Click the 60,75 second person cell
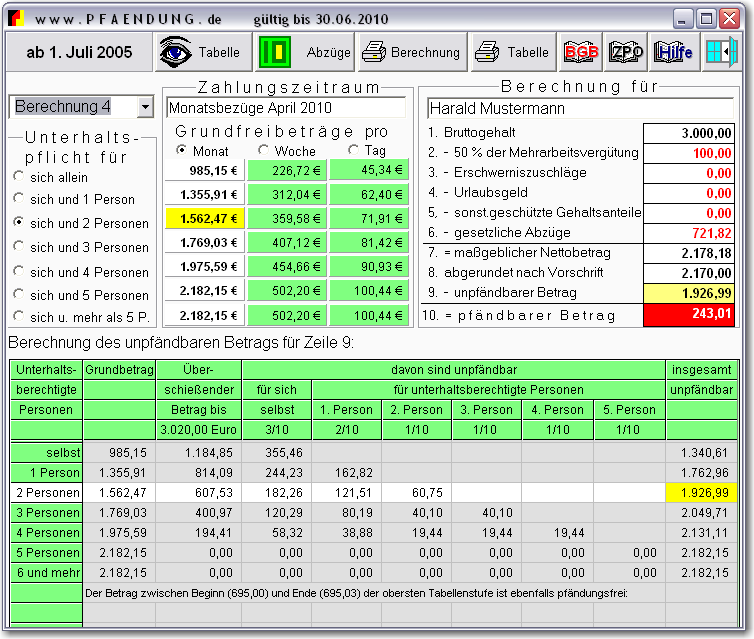This screenshot has width=754, height=639. (416, 492)
